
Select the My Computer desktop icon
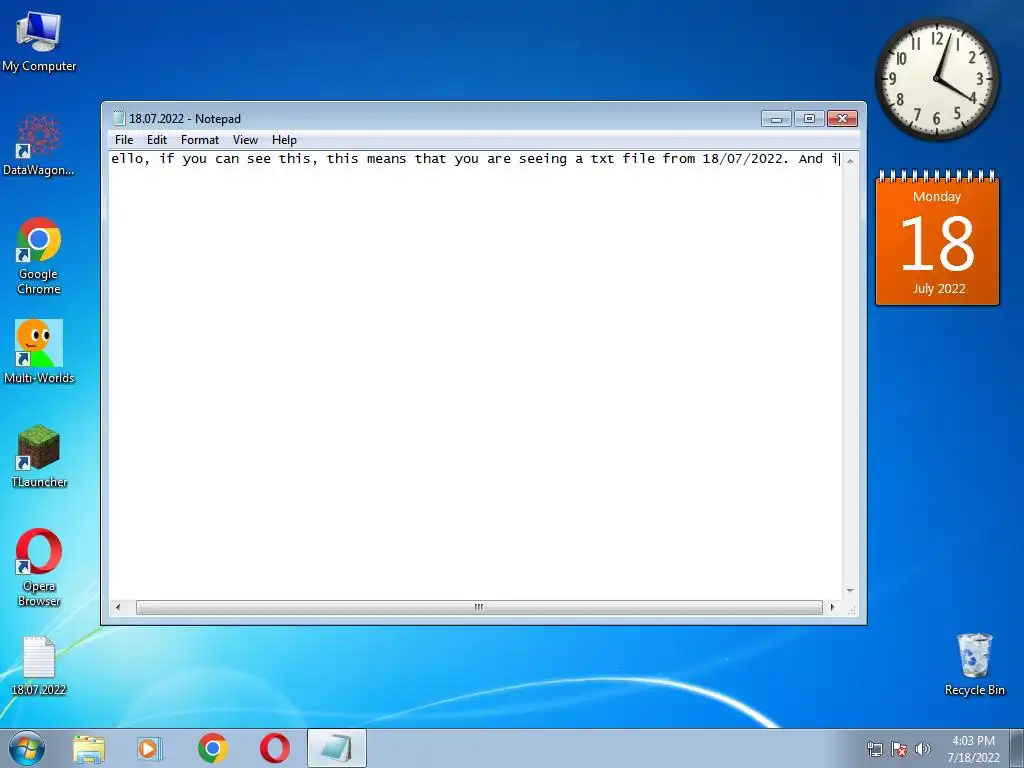39,42
